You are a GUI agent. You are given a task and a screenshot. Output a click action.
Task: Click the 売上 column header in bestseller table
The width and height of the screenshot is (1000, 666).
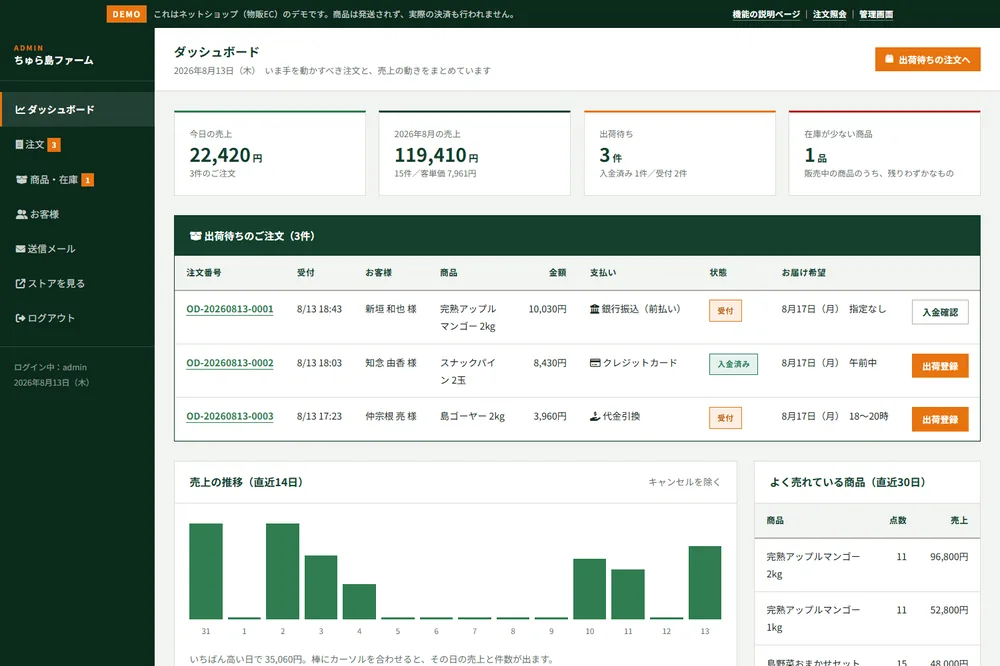pyautogui.click(x=959, y=520)
